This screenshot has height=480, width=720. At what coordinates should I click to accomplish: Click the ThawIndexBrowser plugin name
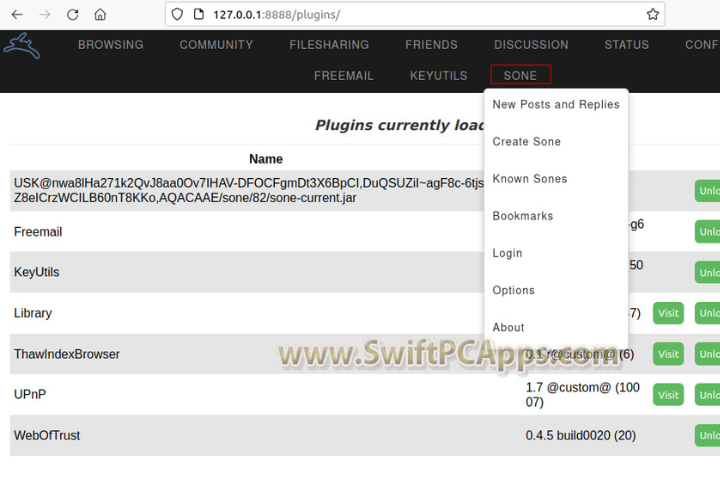tap(67, 354)
